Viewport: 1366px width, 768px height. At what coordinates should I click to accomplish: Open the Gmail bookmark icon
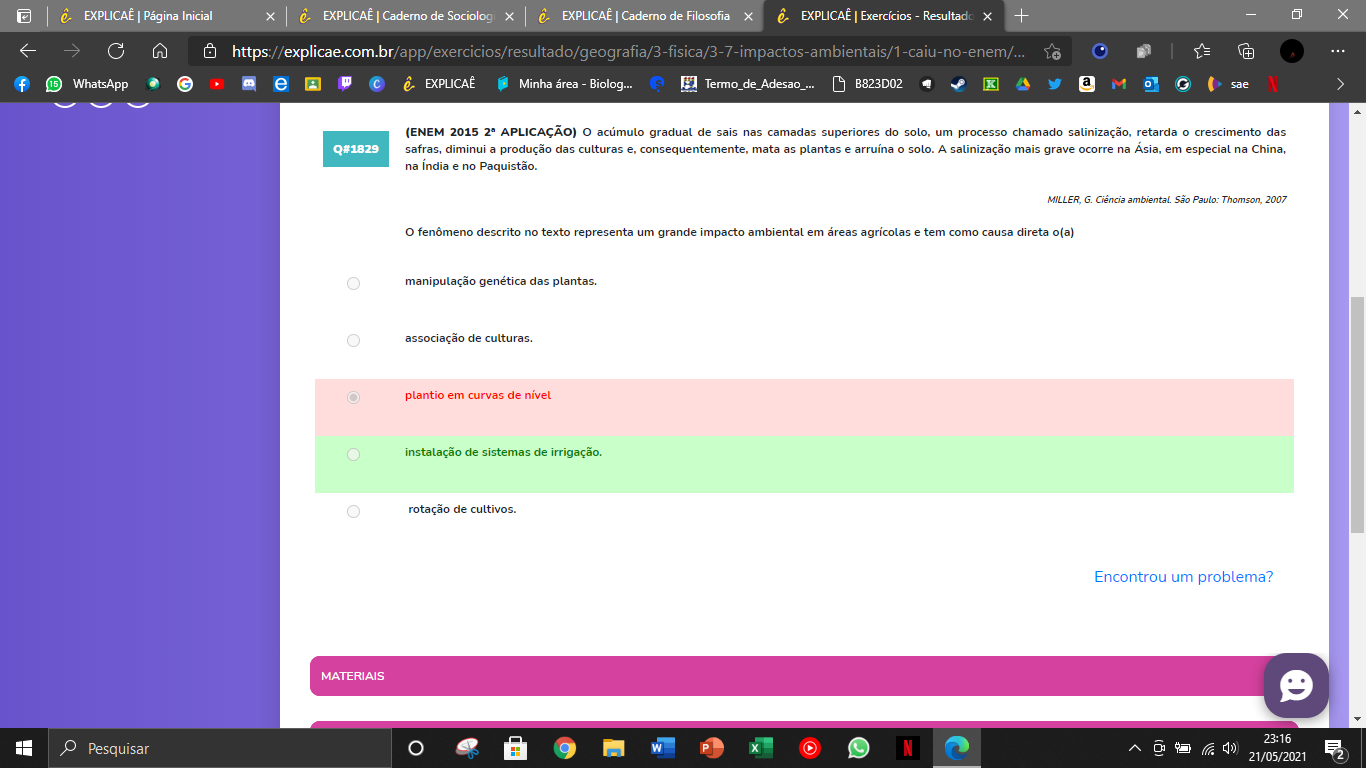pyautogui.click(x=1119, y=84)
